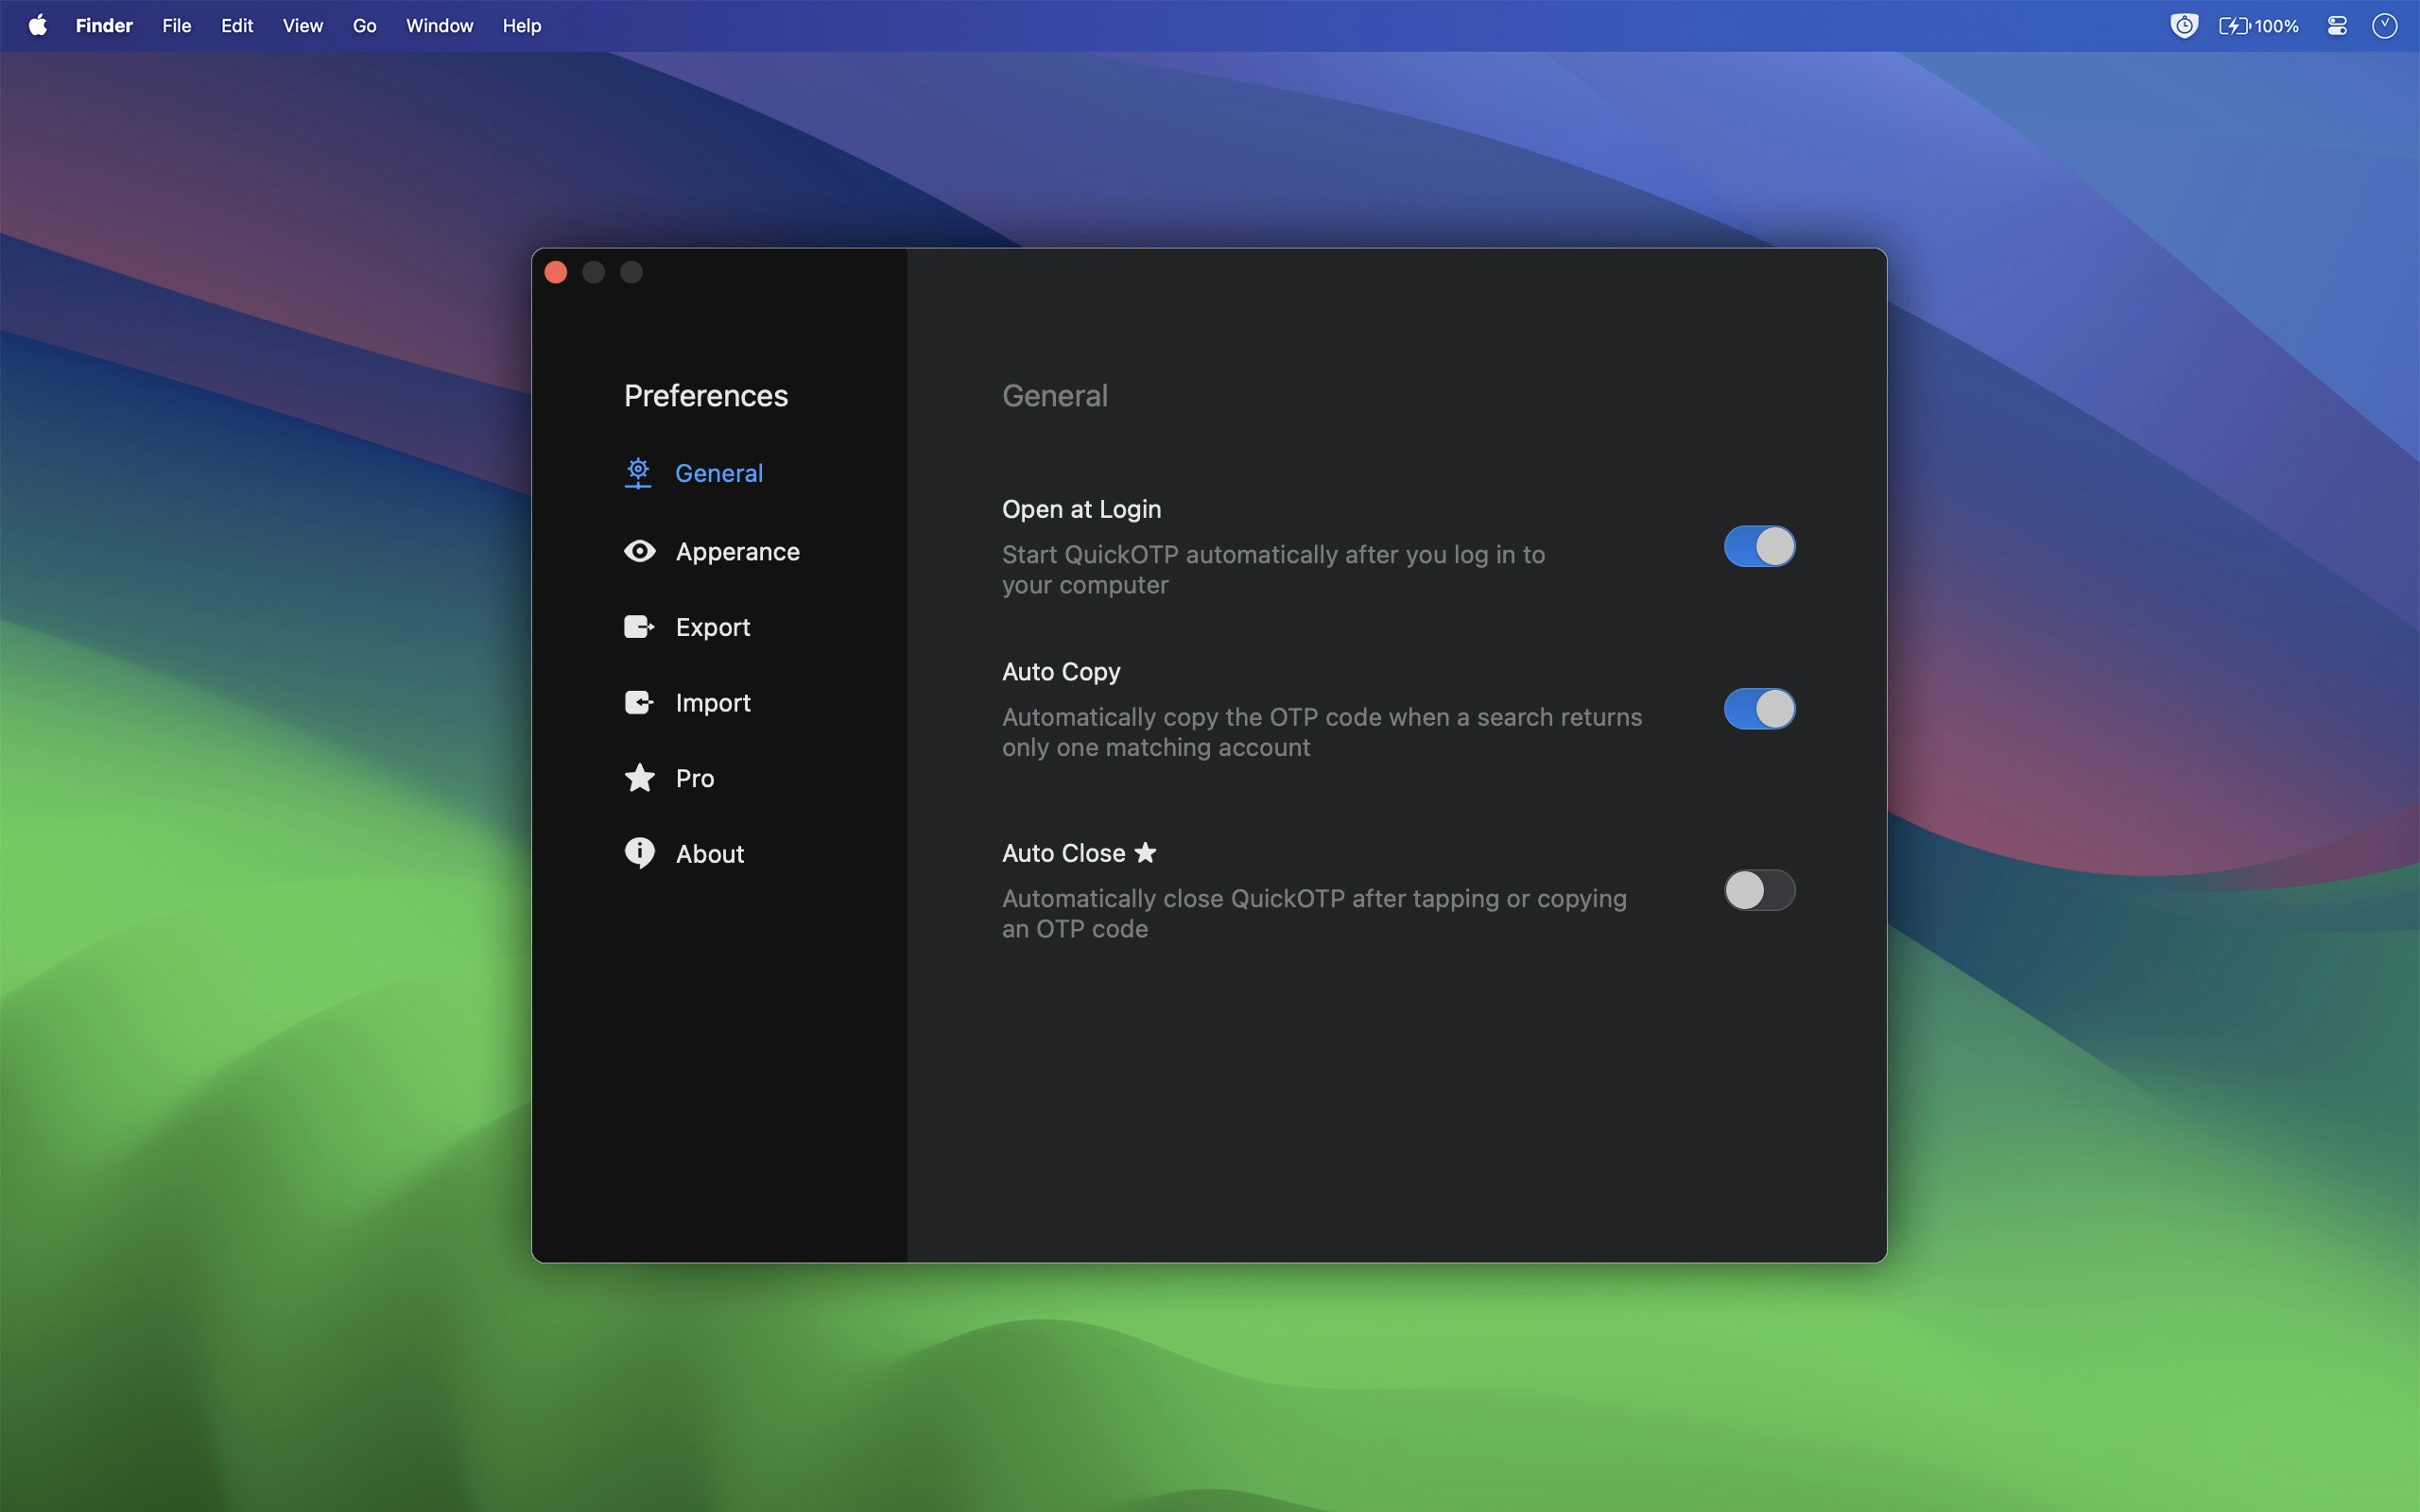
Task: Open Control Center from menu bar
Action: pyautogui.click(x=2337, y=26)
